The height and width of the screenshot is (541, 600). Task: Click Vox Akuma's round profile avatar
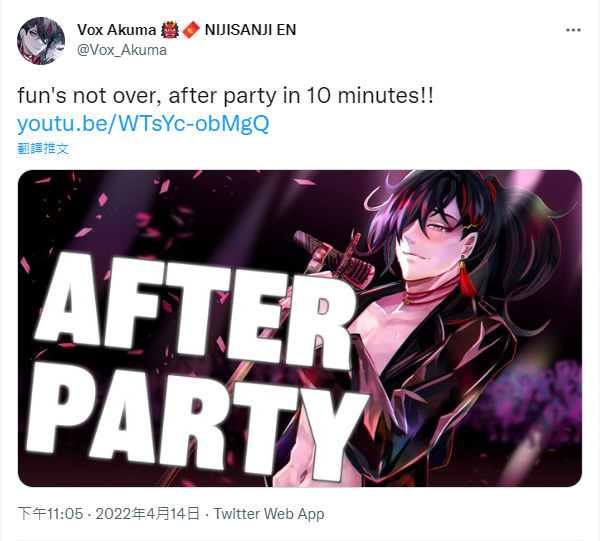41,41
